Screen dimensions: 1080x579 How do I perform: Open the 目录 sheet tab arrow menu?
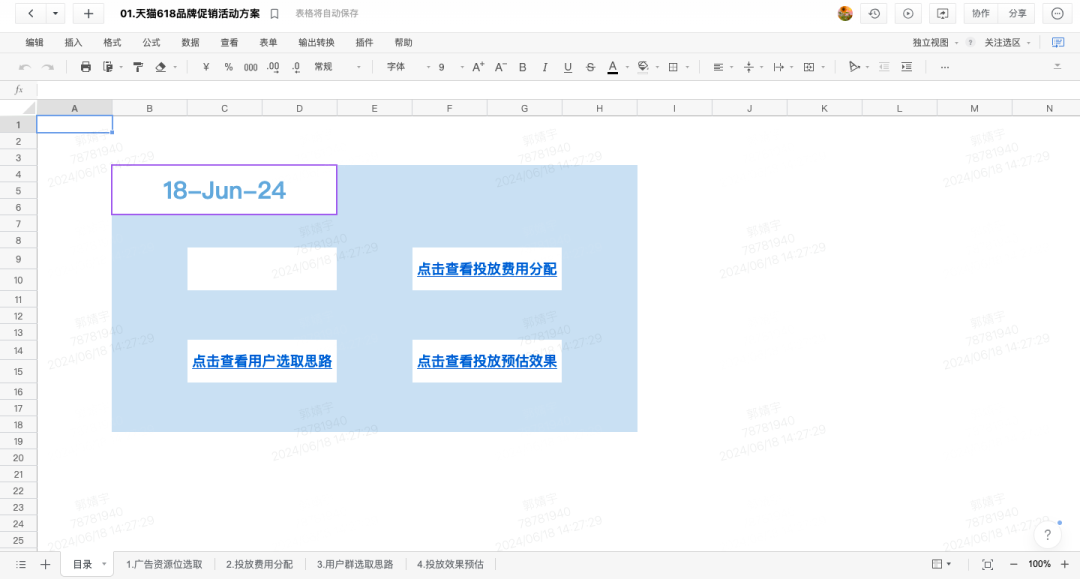tap(104, 565)
